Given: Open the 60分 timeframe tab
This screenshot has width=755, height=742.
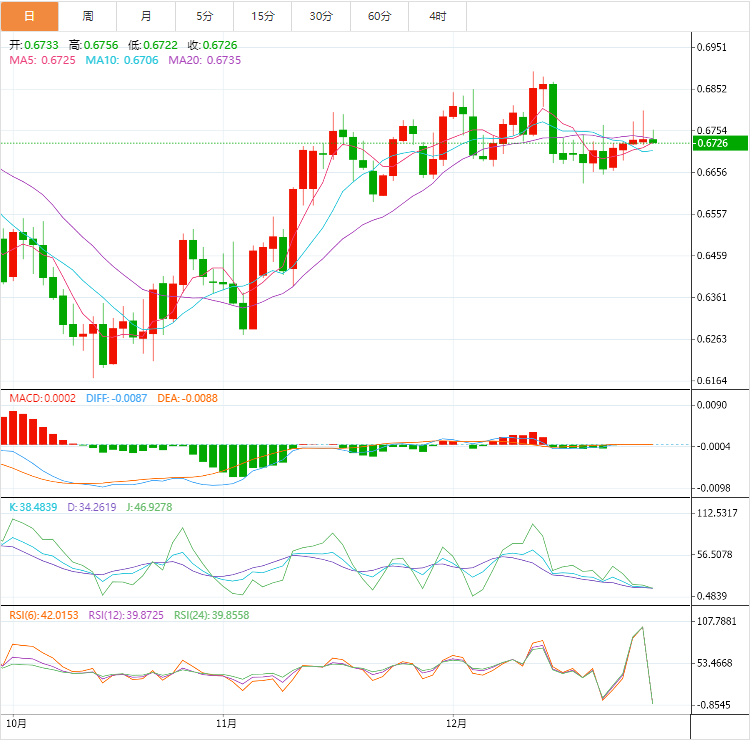Looking at the screenshot, I should (x=380, y=16).
